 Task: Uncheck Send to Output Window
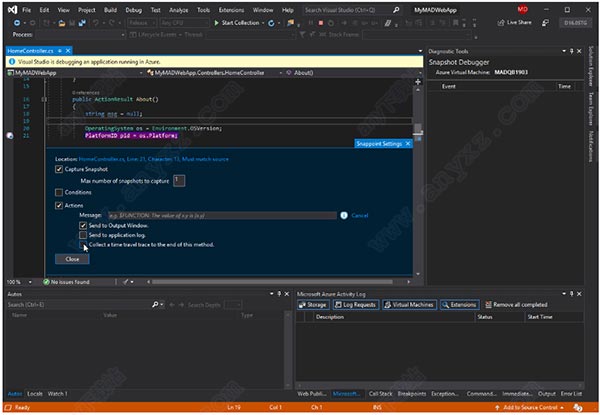point(83,225)
